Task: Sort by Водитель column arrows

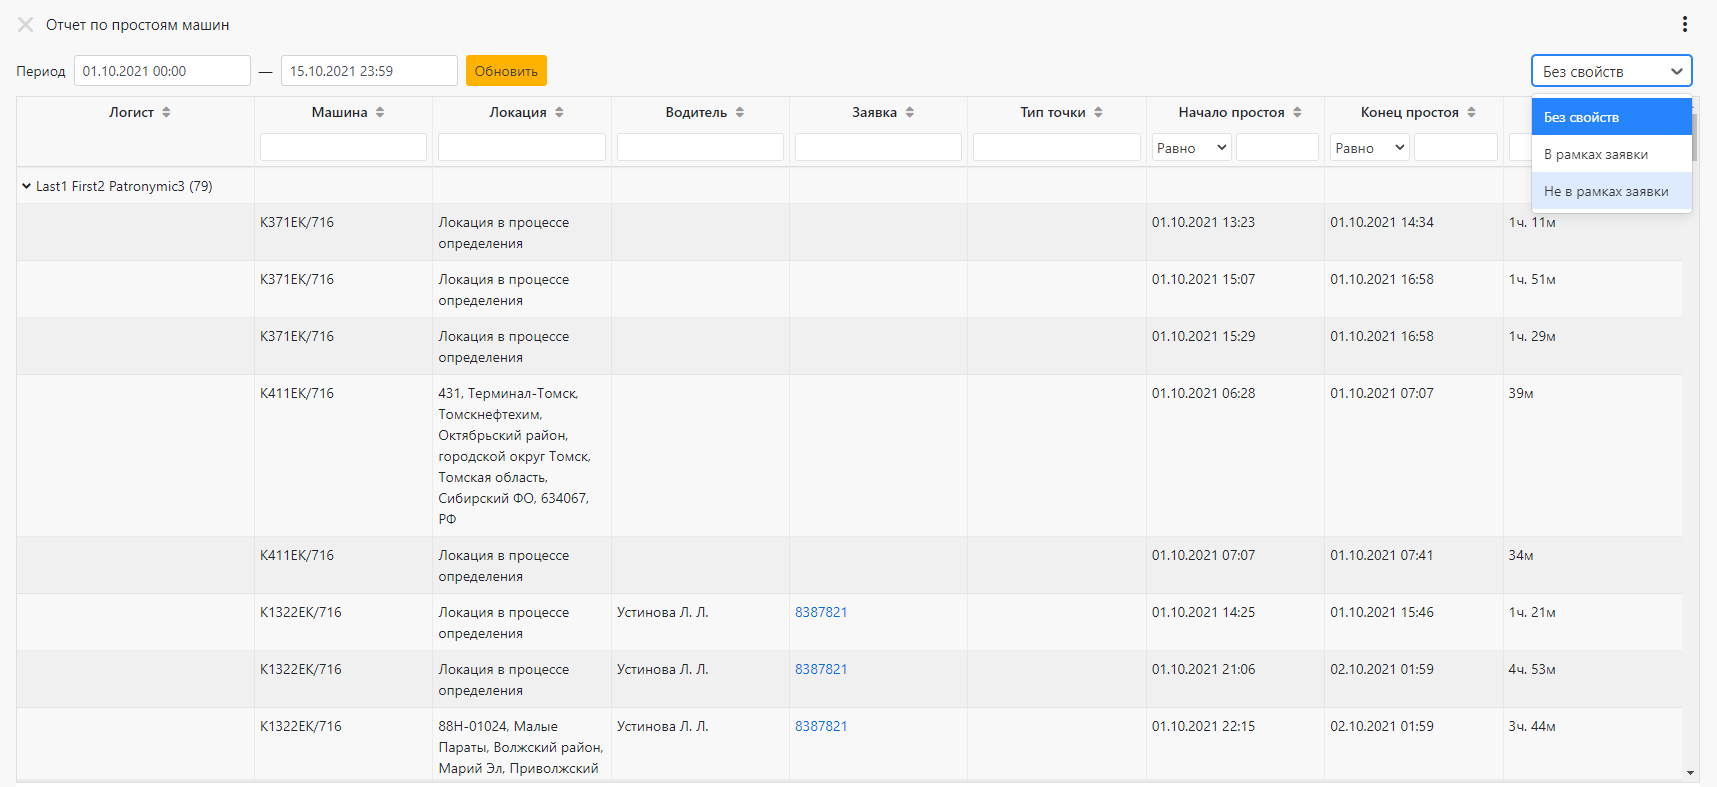Action: coord(740,112)
